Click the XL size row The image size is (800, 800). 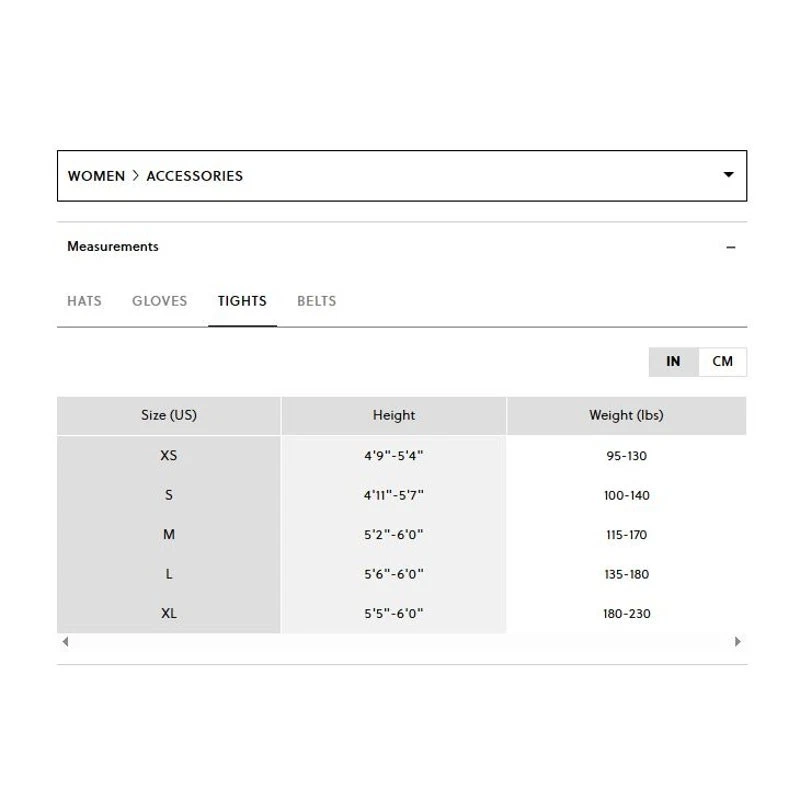(169, 613)
